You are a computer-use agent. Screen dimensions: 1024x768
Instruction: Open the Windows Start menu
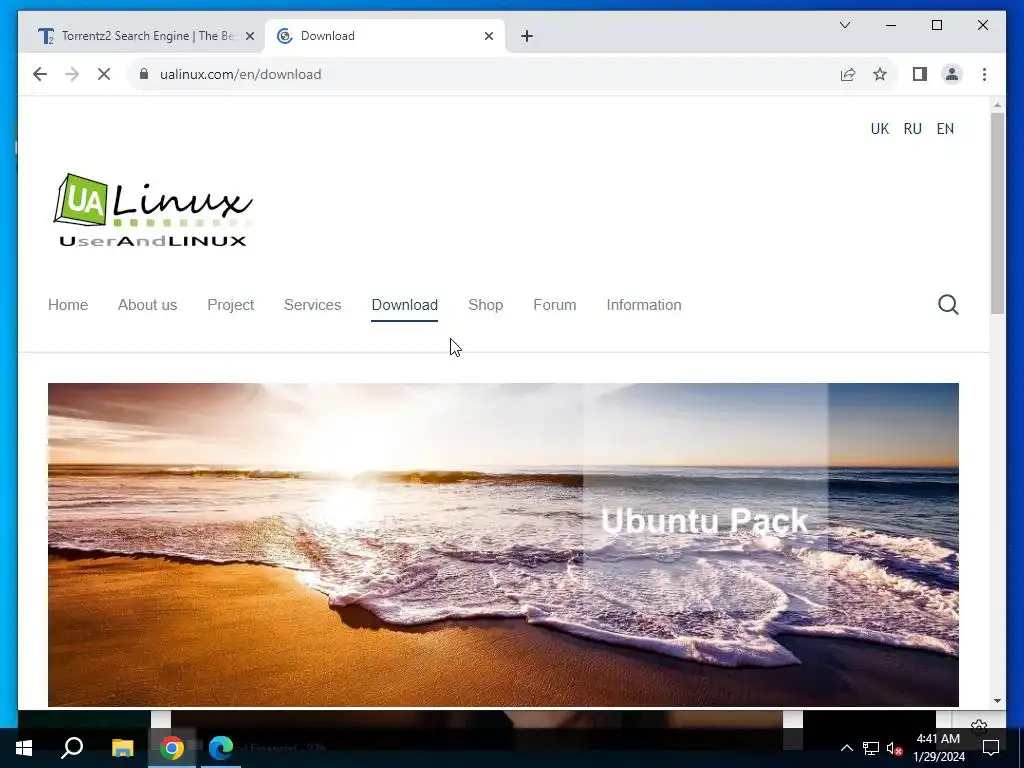[24, 748]
